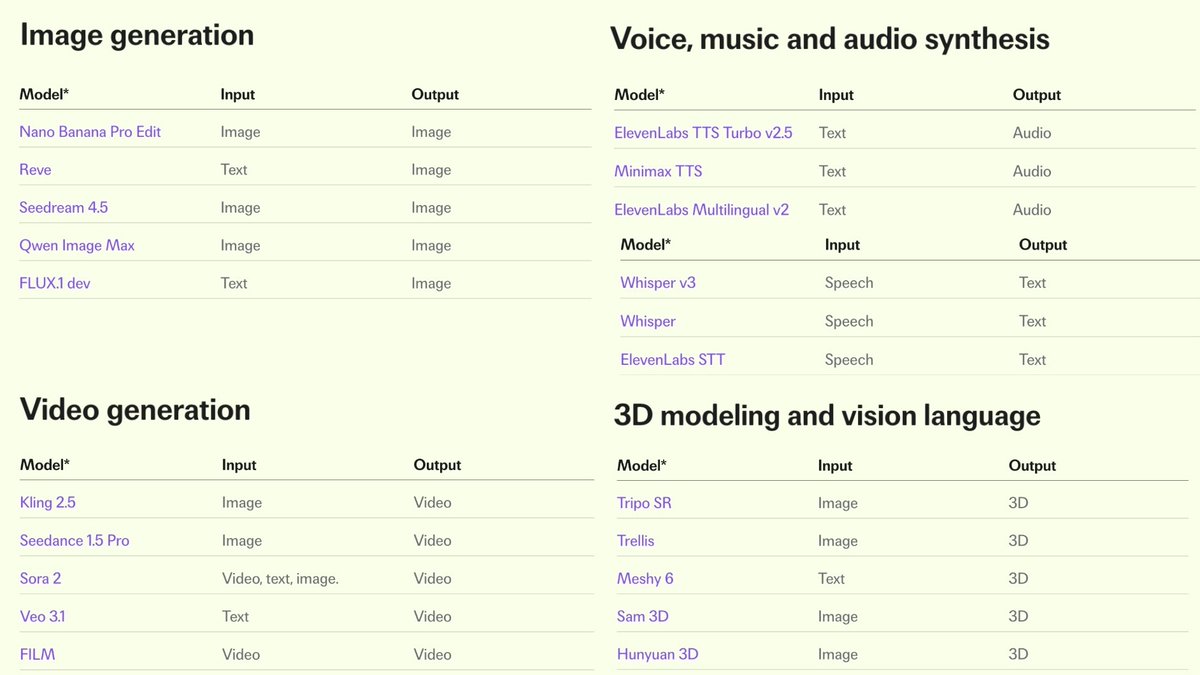Screen dimensions: 1200x675
Task: Open the Whisper v3 link
Action: (x=658, y=283)
